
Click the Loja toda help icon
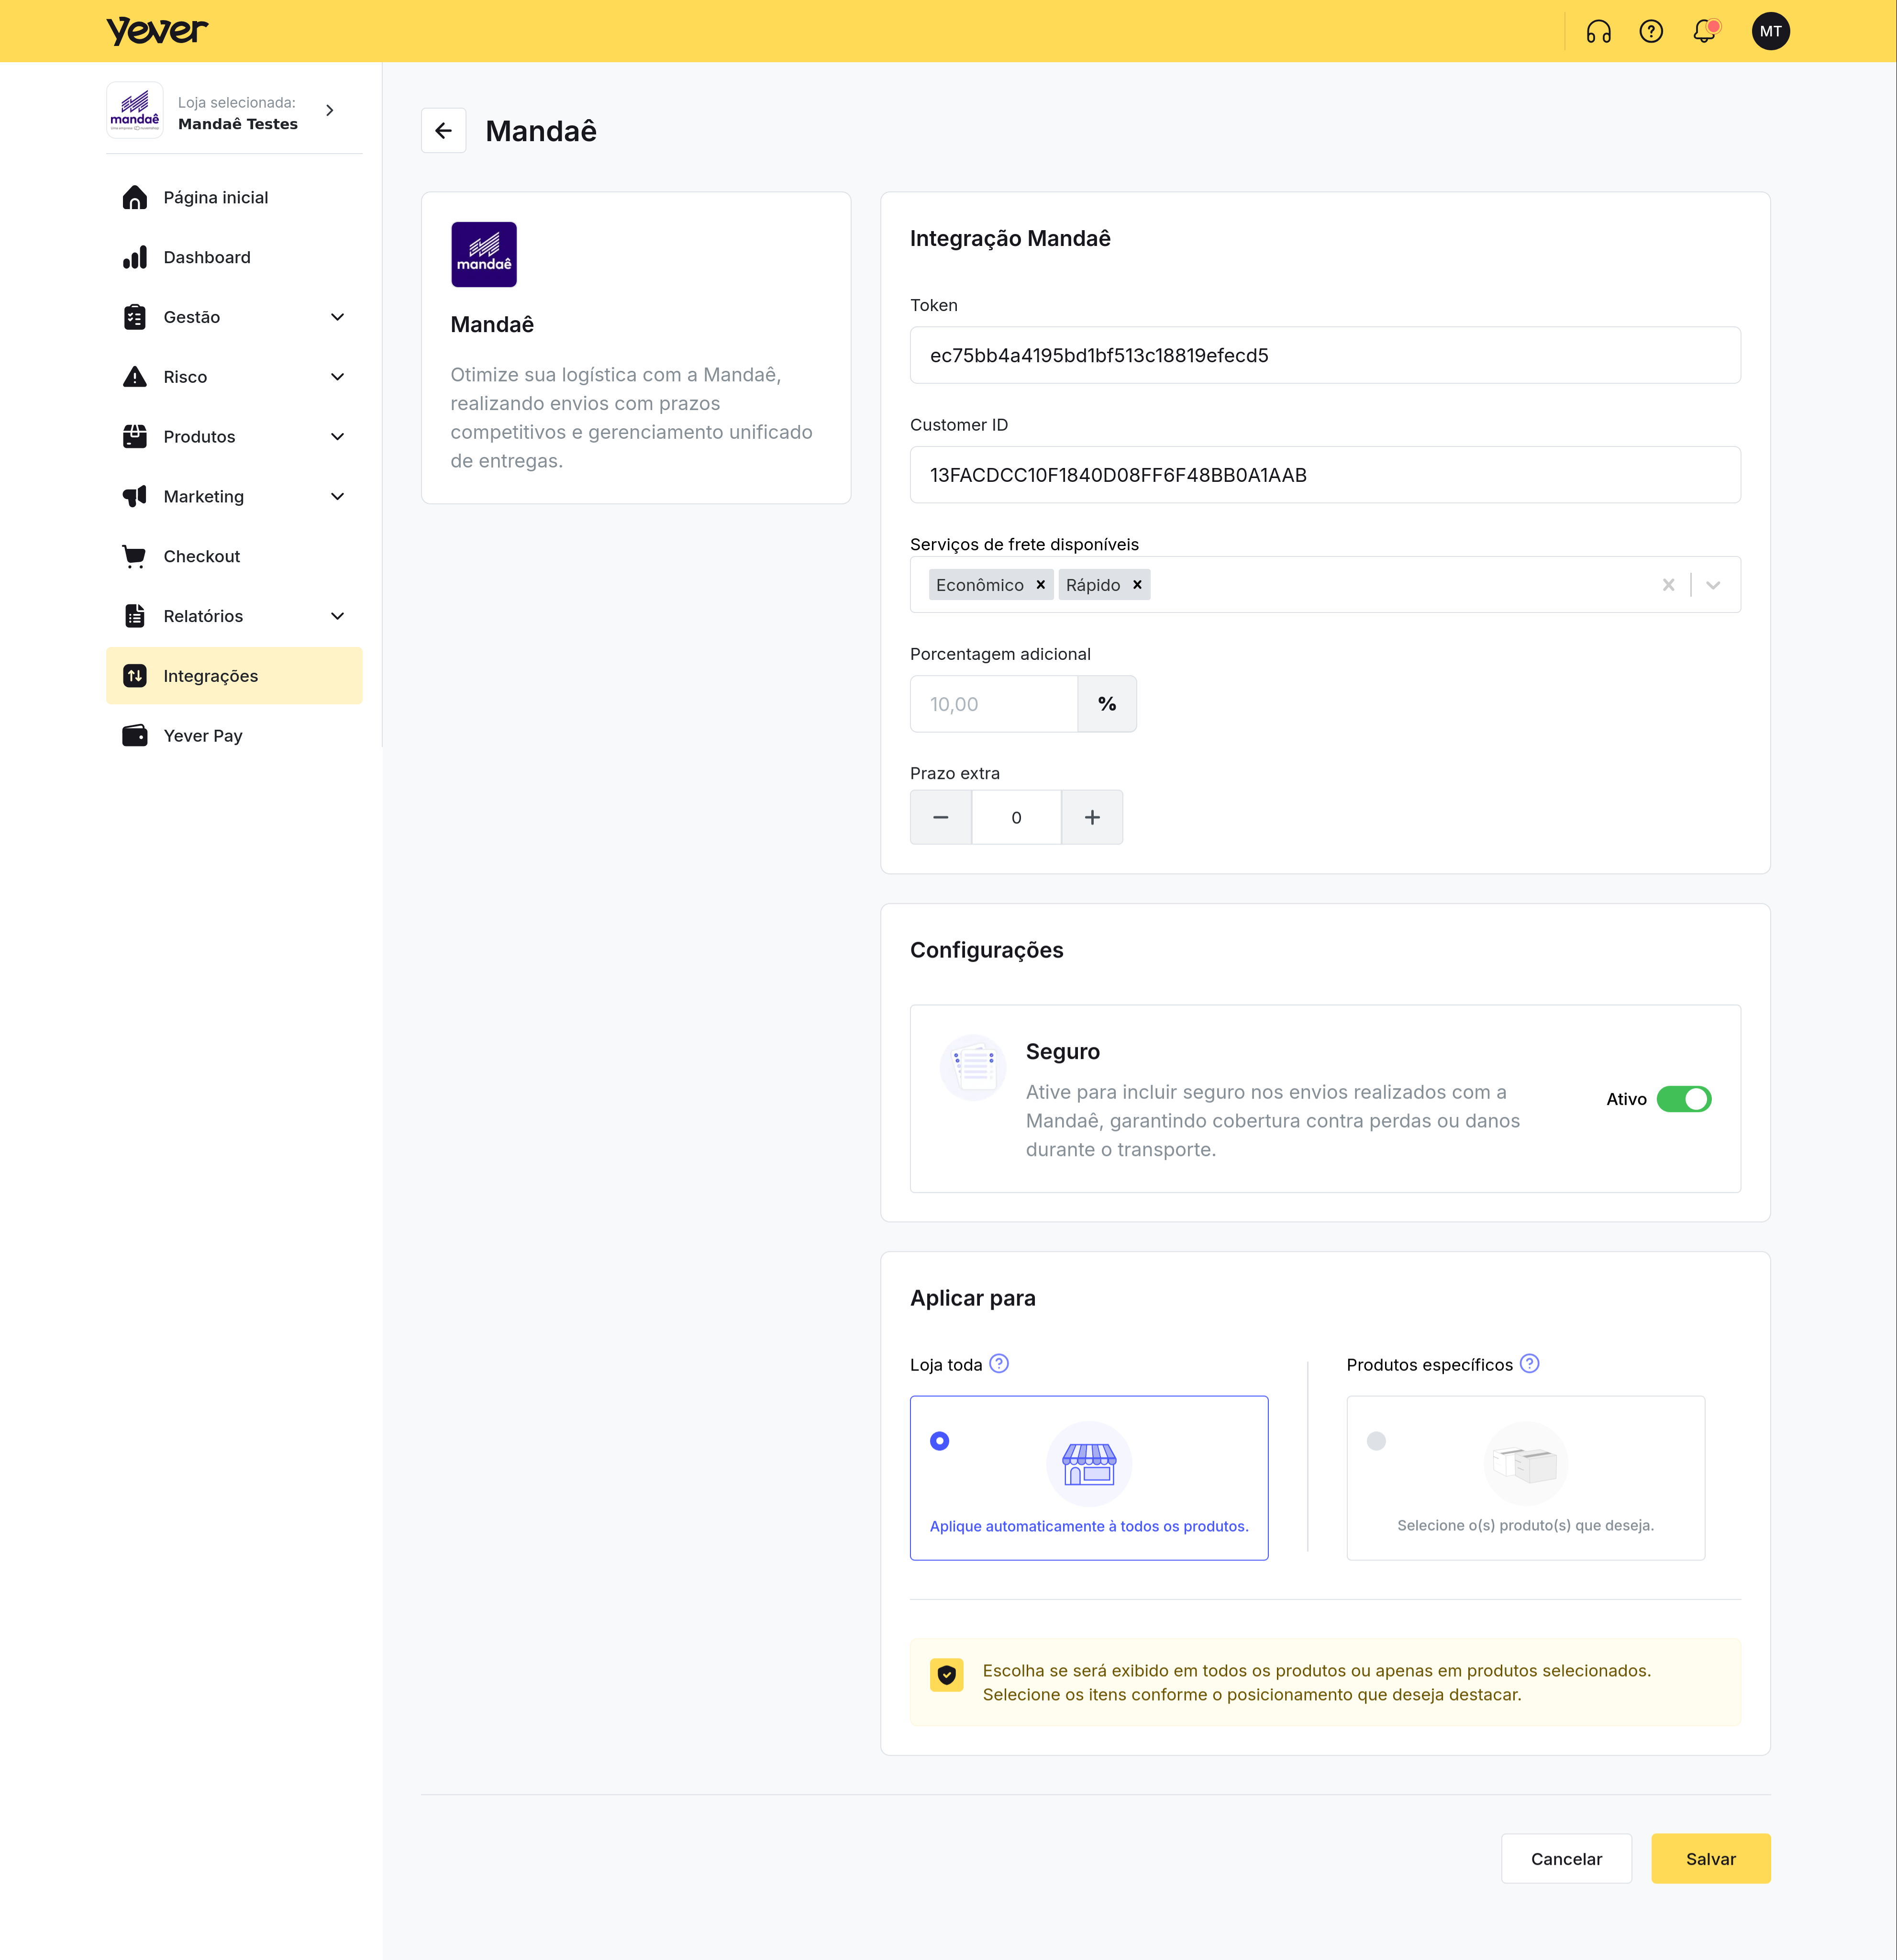(x=999, y=1364)
